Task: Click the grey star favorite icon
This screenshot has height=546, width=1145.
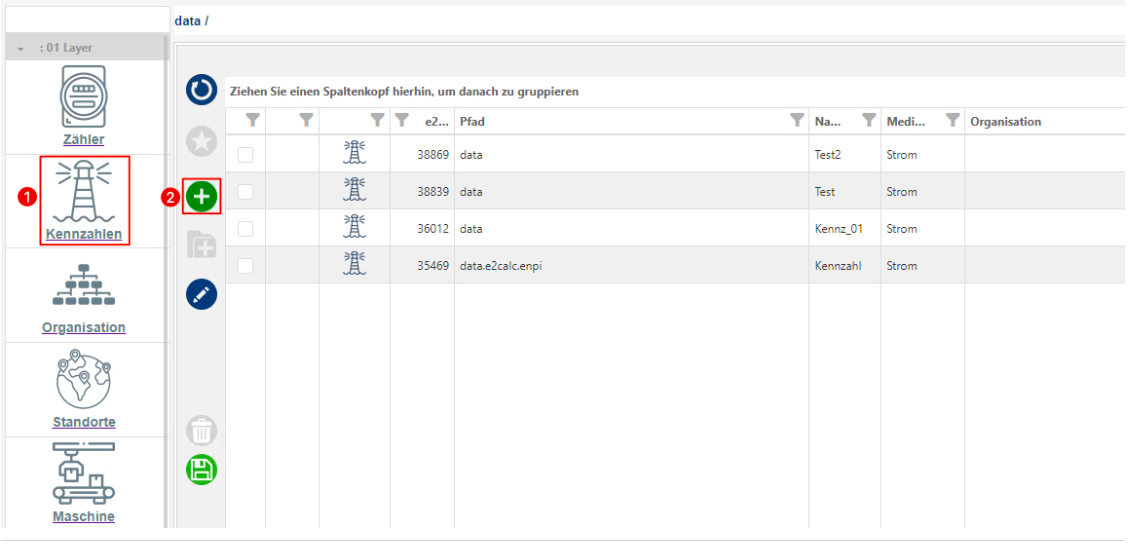Action: (x=202, y=142)
